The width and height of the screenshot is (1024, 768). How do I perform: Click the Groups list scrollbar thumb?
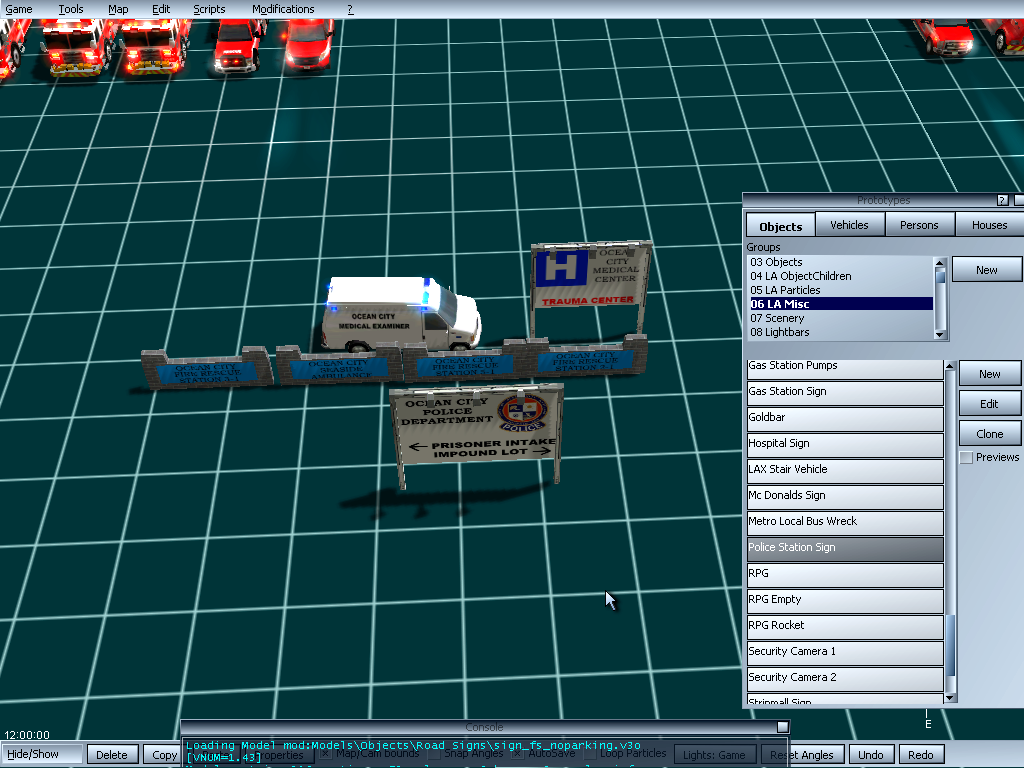click(940, 277)
